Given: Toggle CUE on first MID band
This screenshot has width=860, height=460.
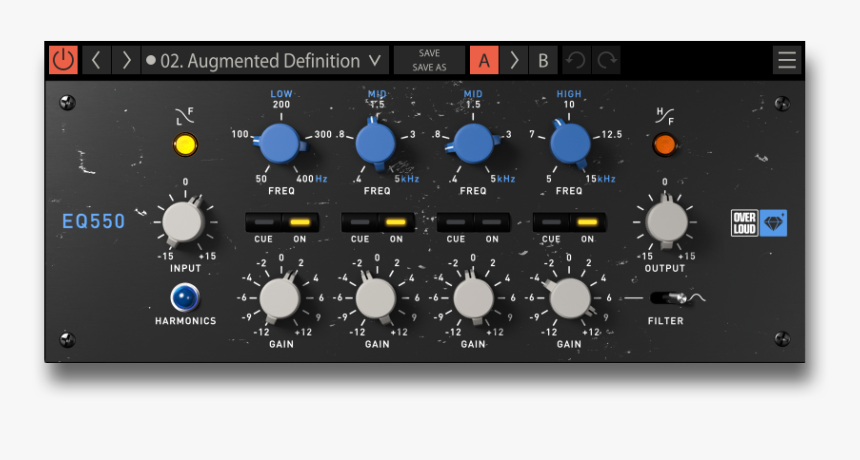Looking at the screenshot, I should click(x=360, y=223).
